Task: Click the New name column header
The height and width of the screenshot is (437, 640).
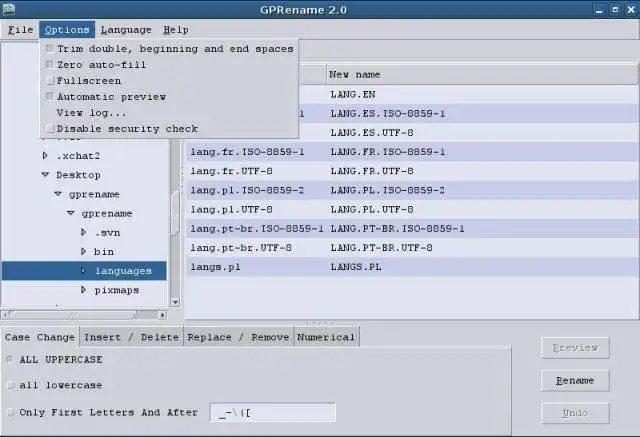Action: [x=482, y=74]
